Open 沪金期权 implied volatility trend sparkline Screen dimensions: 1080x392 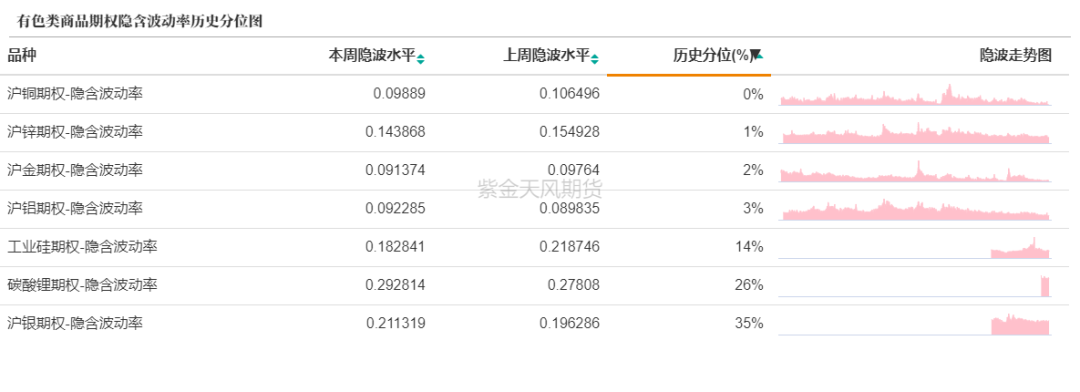click(915, 171)
